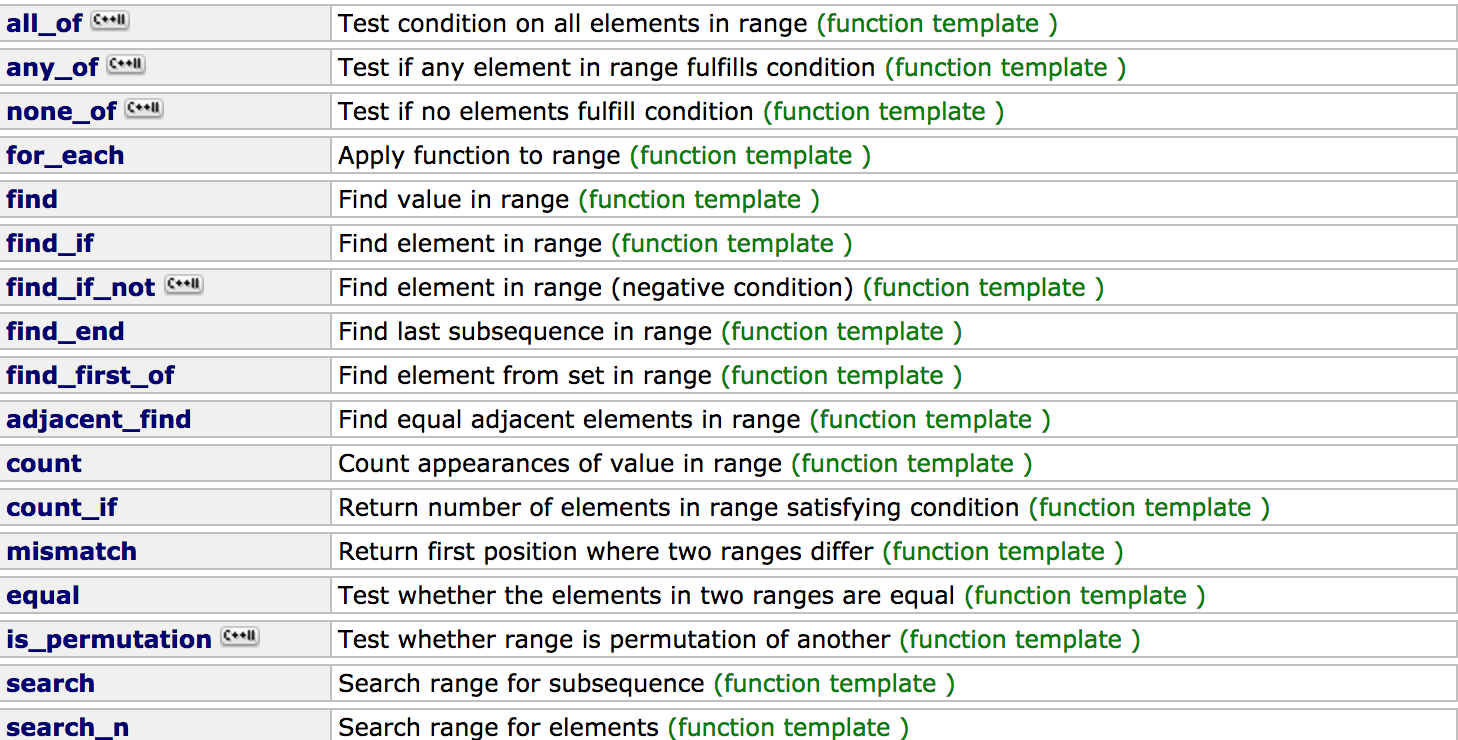This screenshot has height=740, width=1458.
Task: Go to the for_each reference link
Action: pos(65,156)
